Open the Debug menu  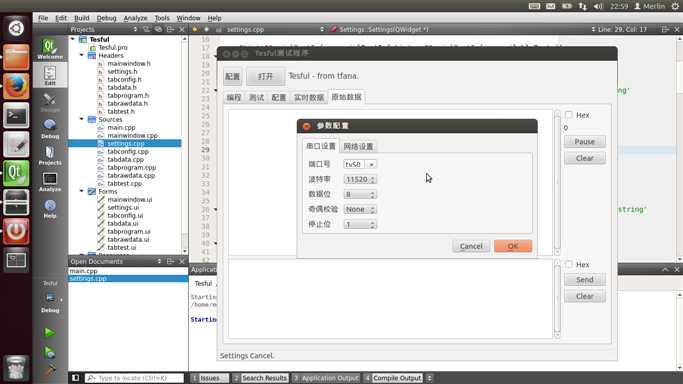106,18
